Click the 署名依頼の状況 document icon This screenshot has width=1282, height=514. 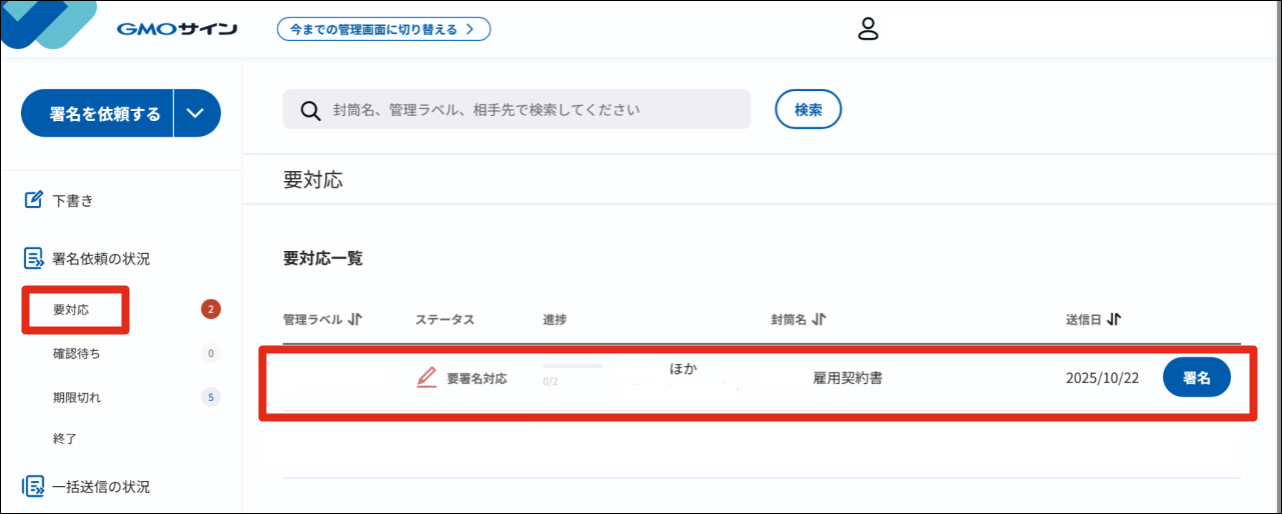point(34,259)
